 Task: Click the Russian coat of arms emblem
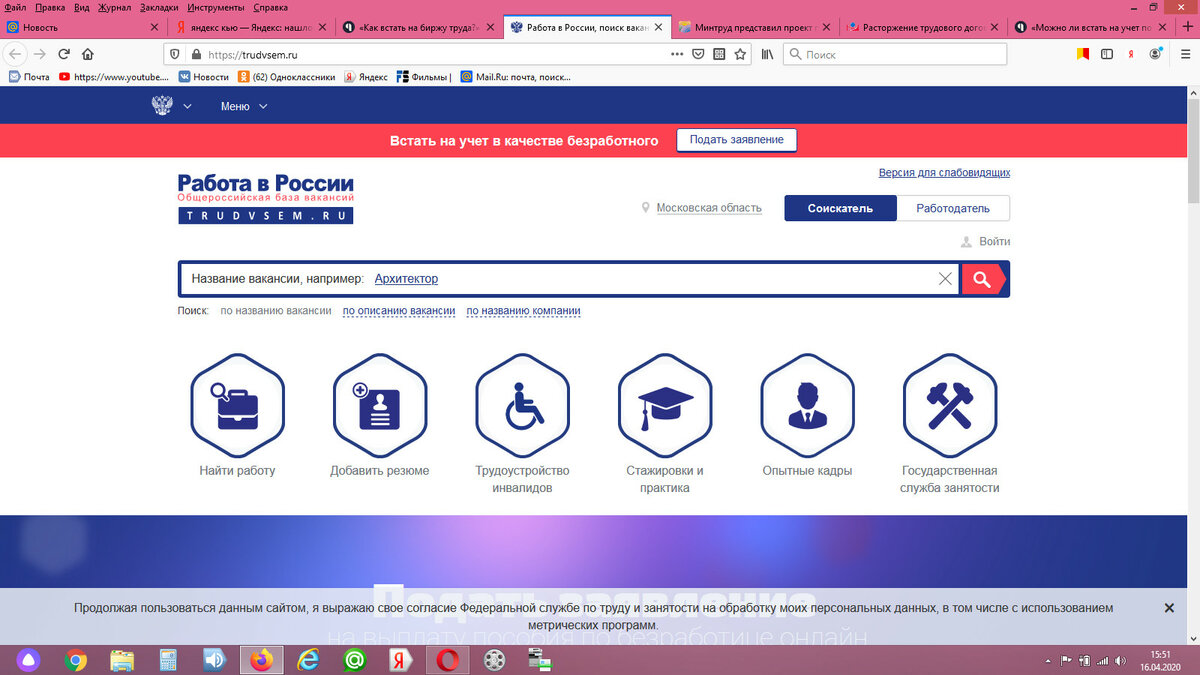click(162, 105)
